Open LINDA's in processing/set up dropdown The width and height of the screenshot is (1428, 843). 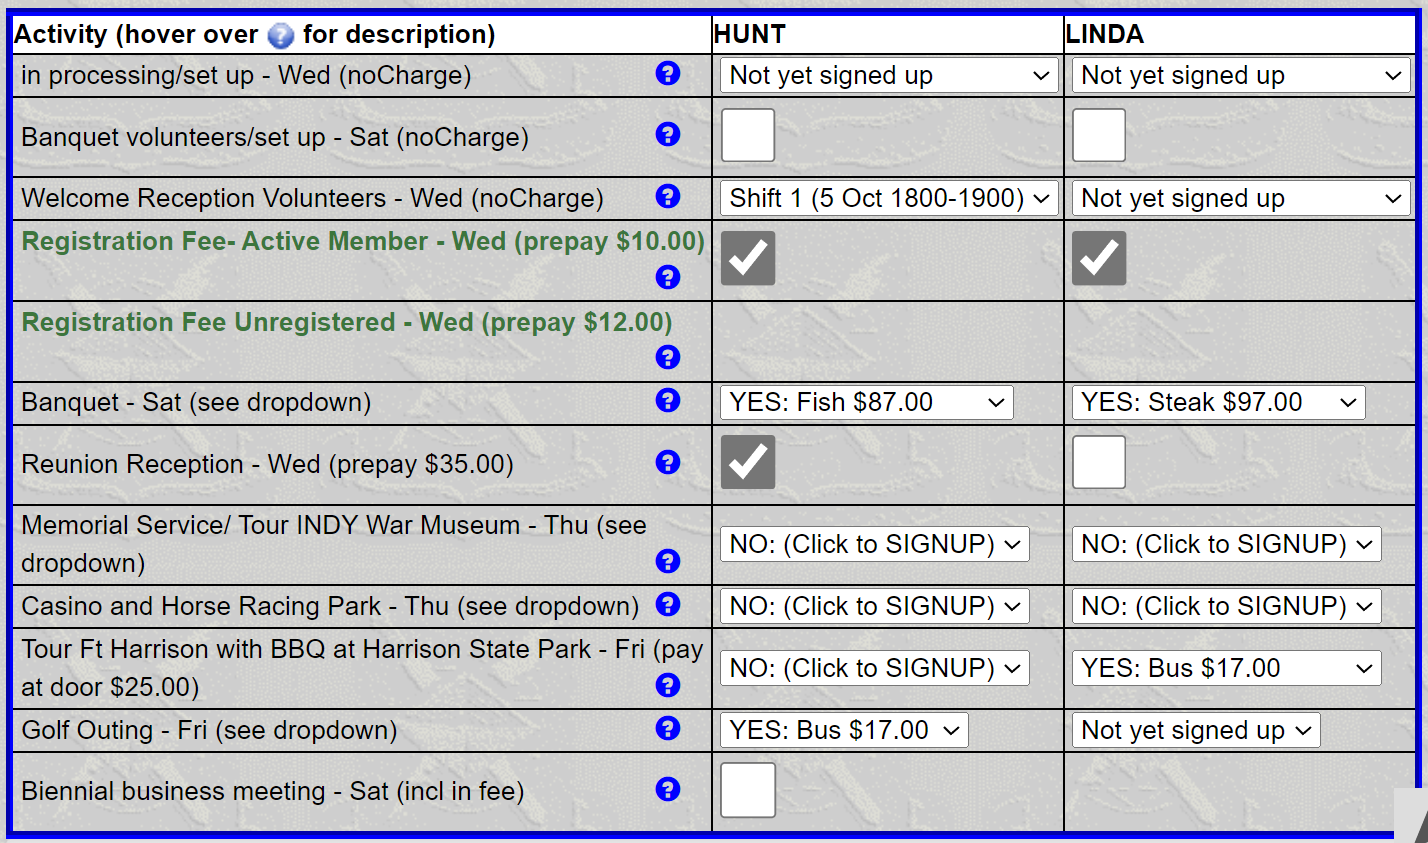[1241, 75]
